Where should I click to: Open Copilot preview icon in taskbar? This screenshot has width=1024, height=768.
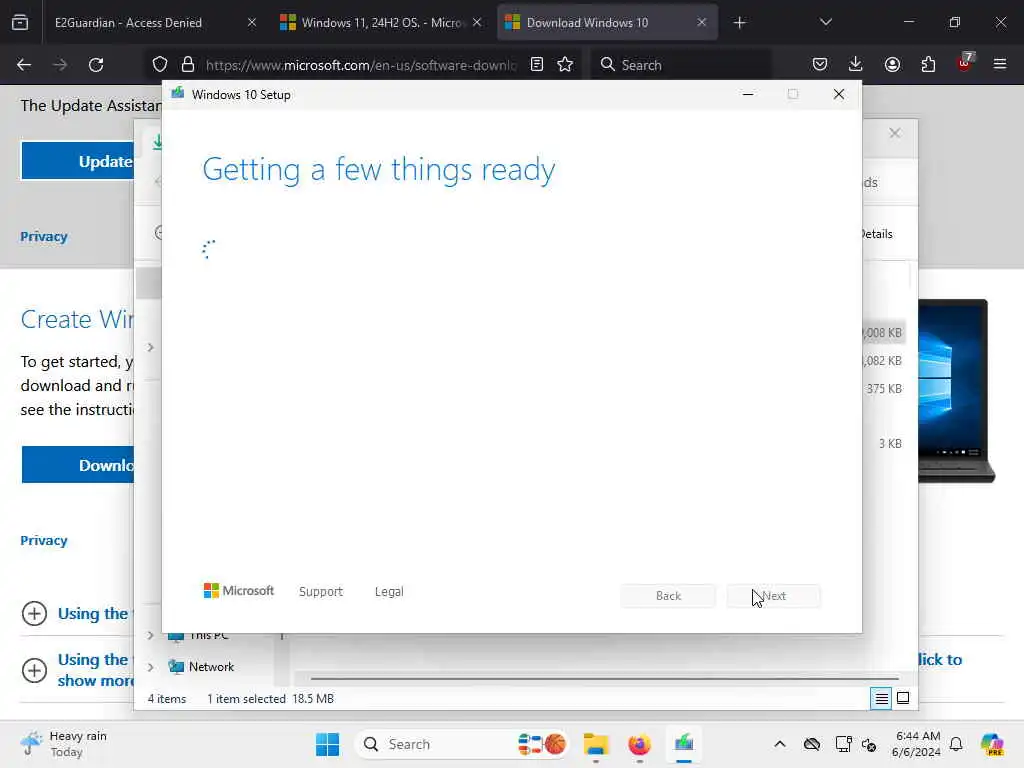coord(992,744)
